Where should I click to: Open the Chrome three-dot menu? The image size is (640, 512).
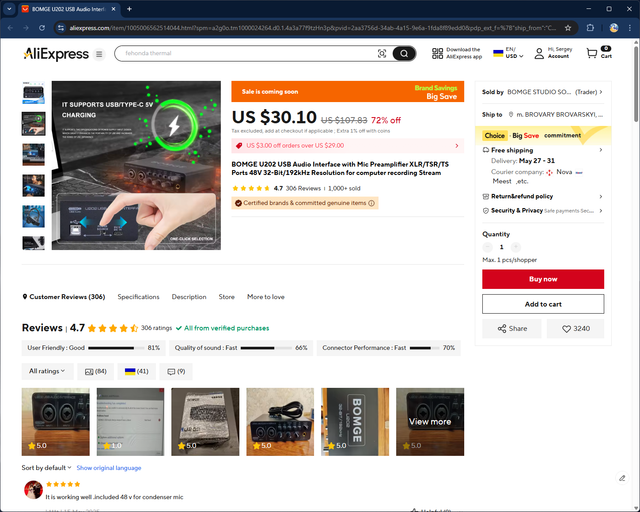pyautogui.click(x=629, y=28)
